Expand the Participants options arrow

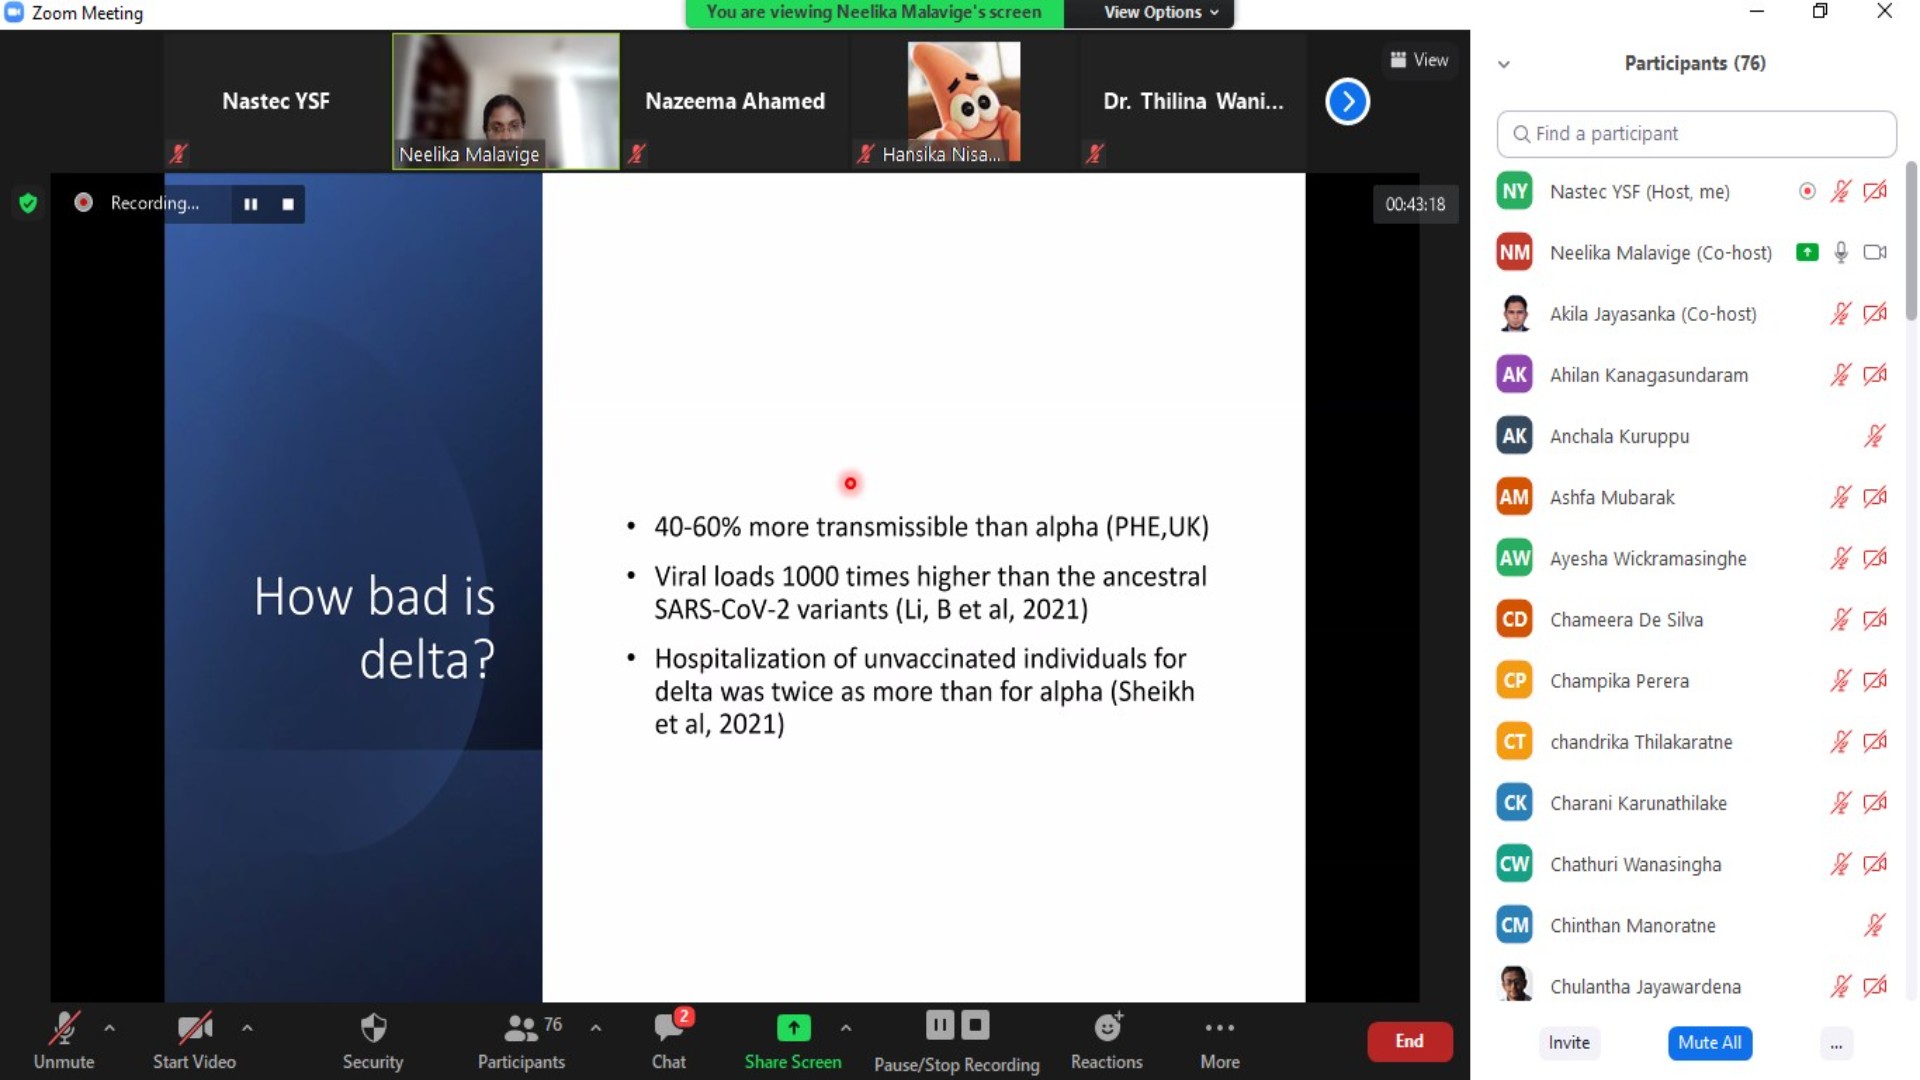596,1027
